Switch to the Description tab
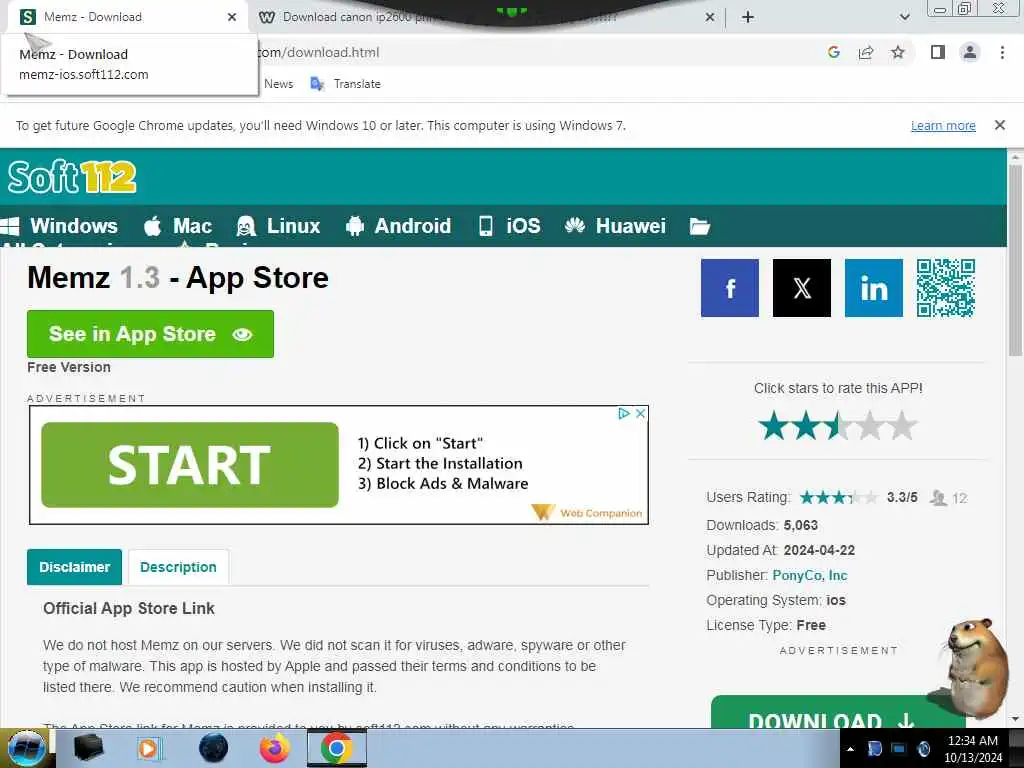This screenshot has height=768, width=1024. (x=178, y=567)
